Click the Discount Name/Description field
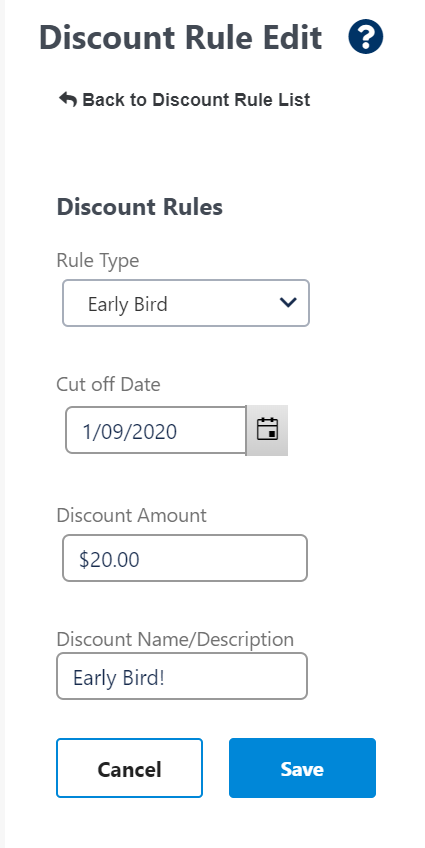Screen dimensions: 425x848 [x=182, y=676]
